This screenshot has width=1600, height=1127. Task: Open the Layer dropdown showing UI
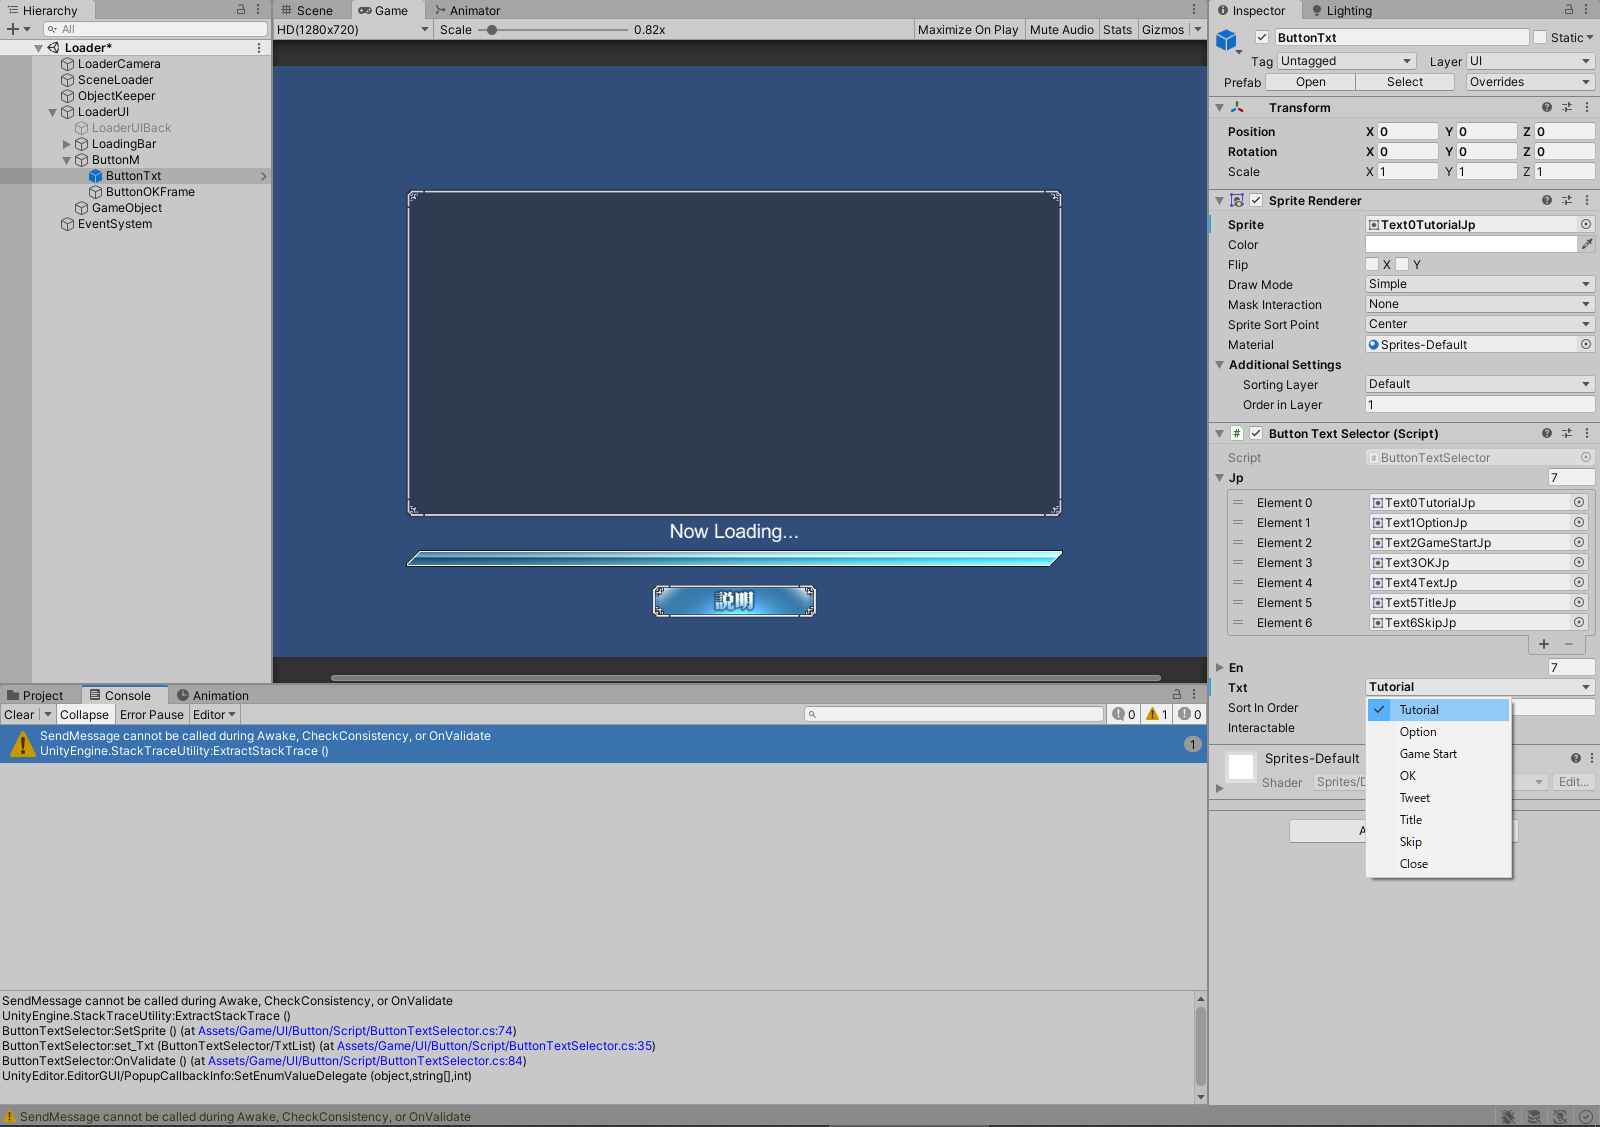tap(1530, 61)
